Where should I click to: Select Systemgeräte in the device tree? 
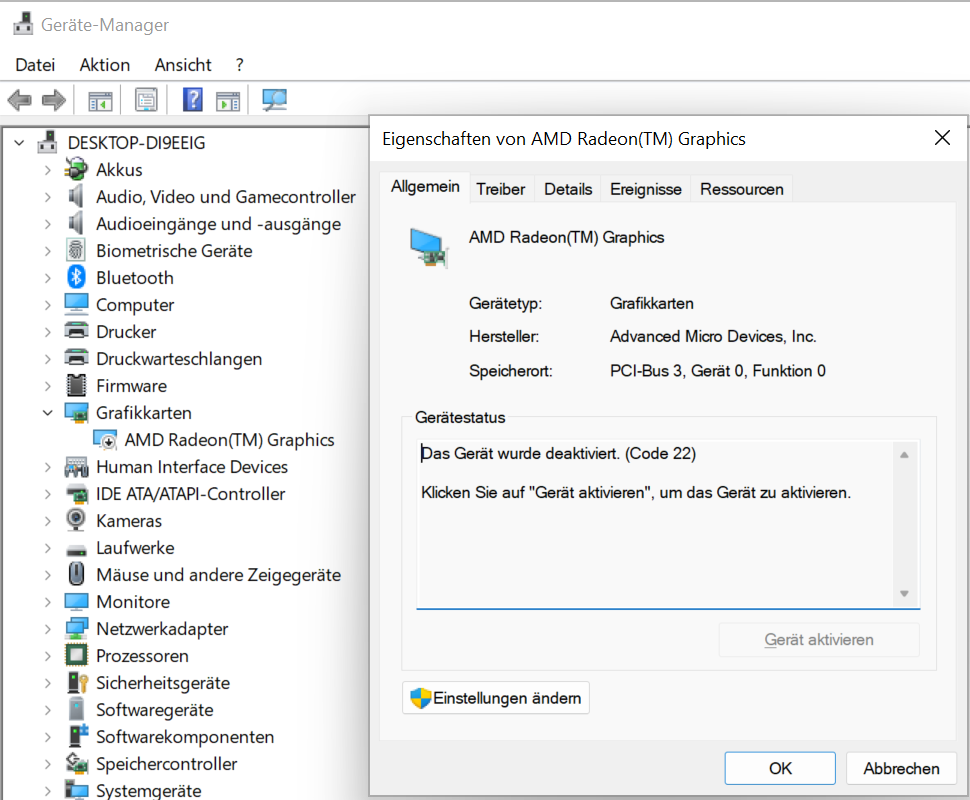coord(148,790)
